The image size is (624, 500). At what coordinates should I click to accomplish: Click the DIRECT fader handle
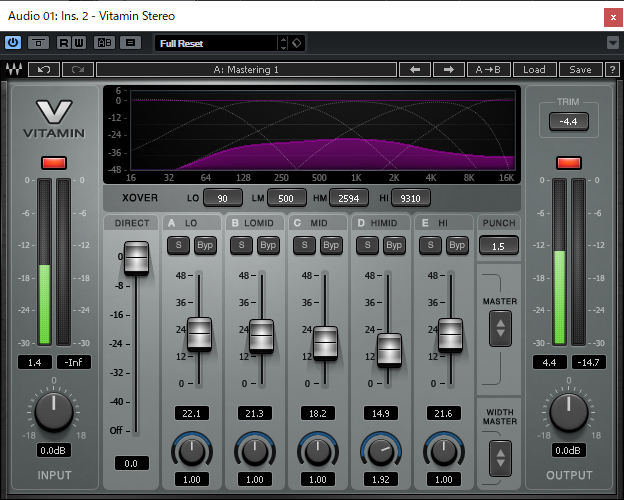tap(136, 258)
